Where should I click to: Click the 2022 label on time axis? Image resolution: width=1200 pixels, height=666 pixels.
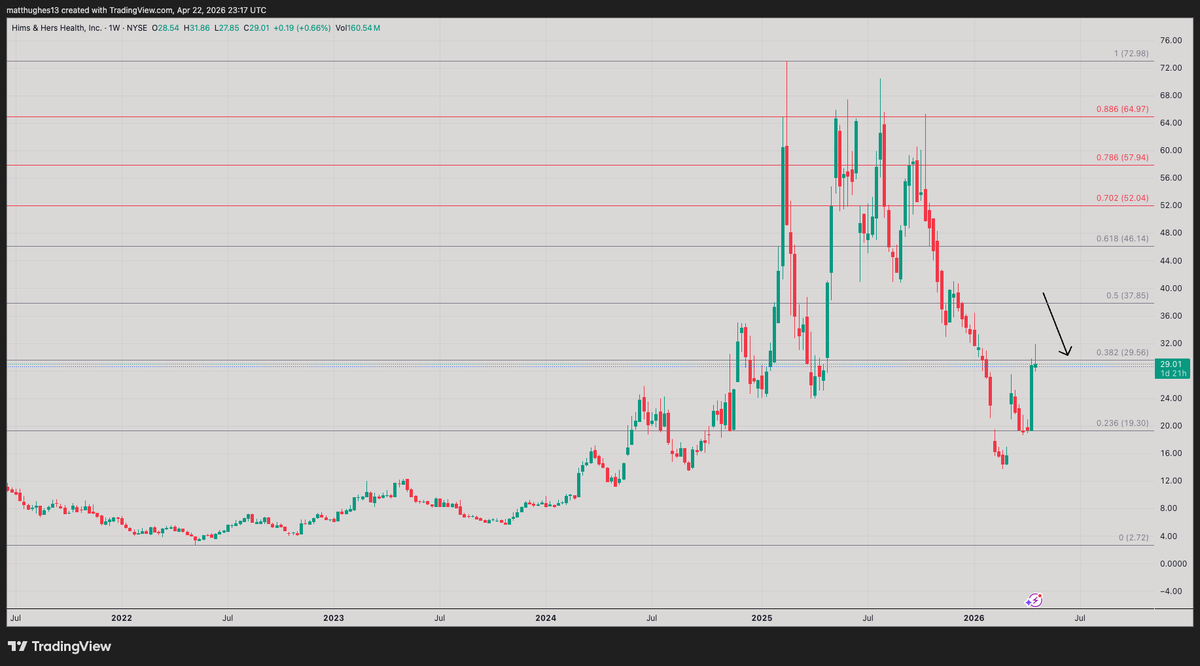tap(122, 619)
